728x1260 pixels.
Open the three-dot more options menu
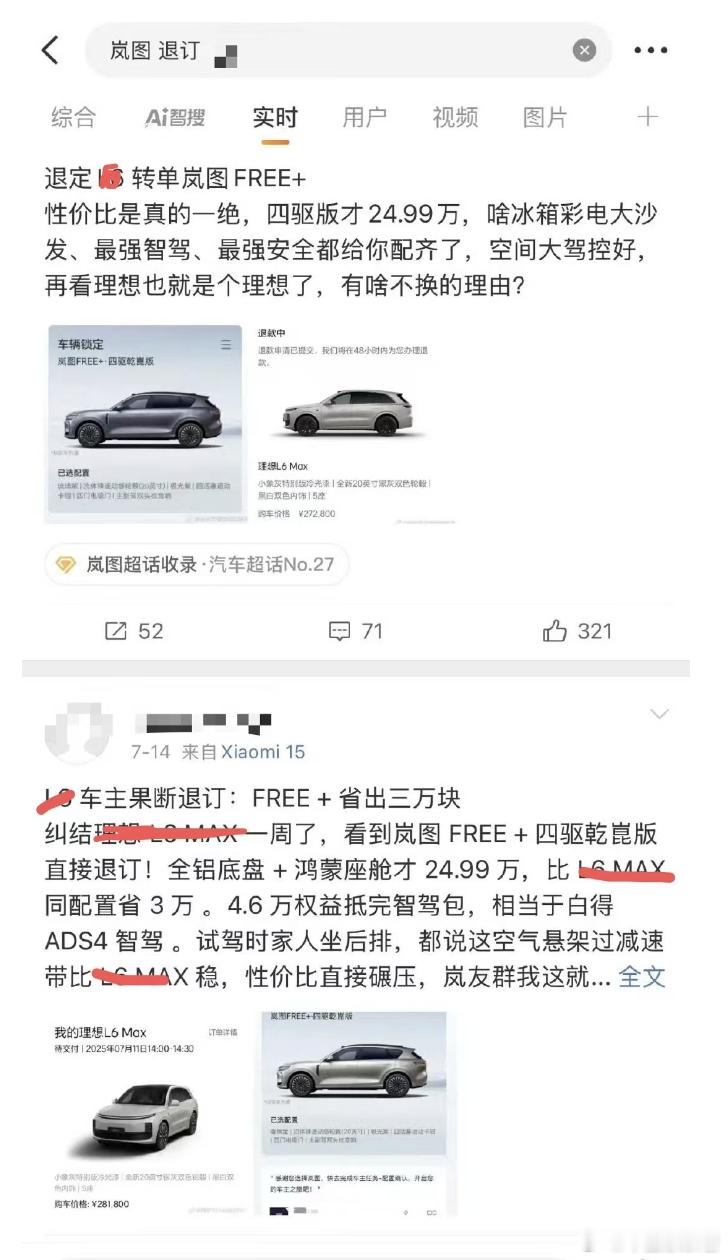click(650, 50)
